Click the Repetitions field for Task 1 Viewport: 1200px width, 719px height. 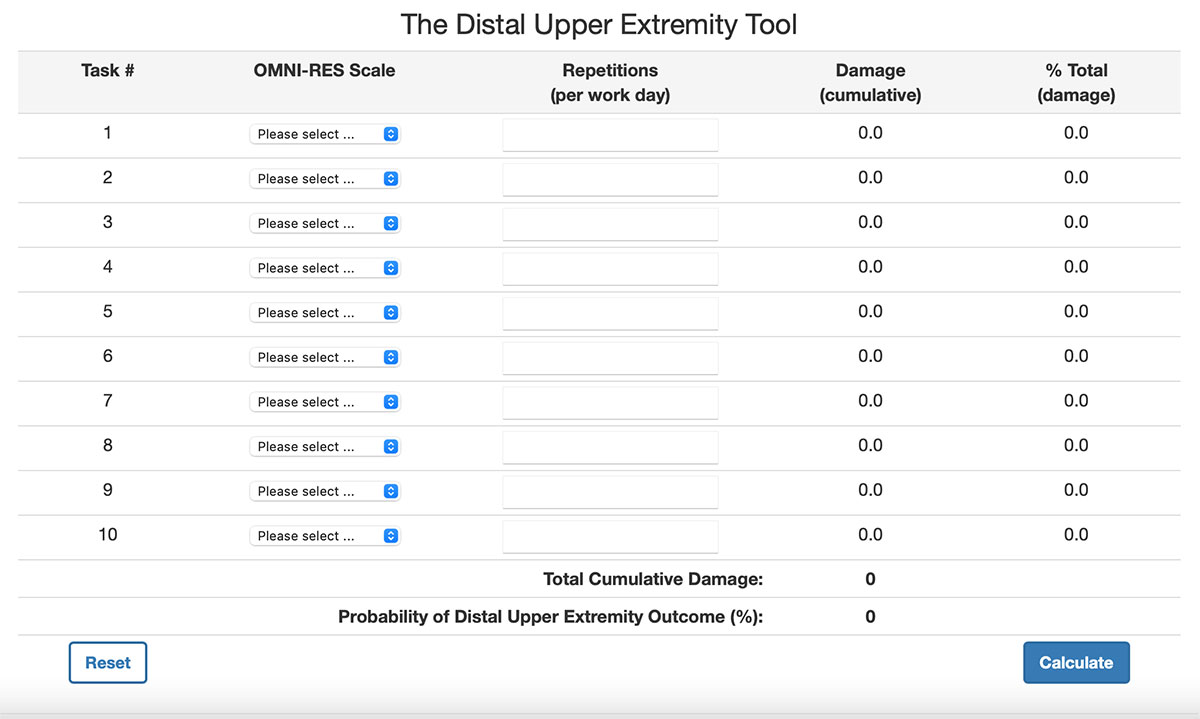(x=610, y=135)
